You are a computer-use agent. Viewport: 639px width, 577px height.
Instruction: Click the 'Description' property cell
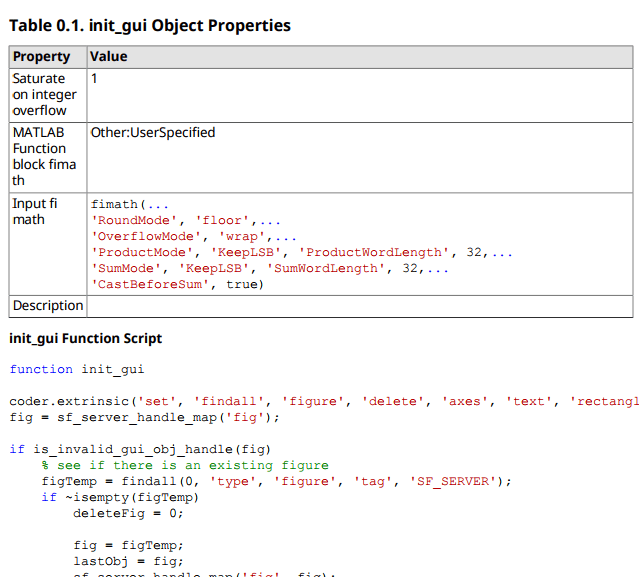(x=47, y=305)
